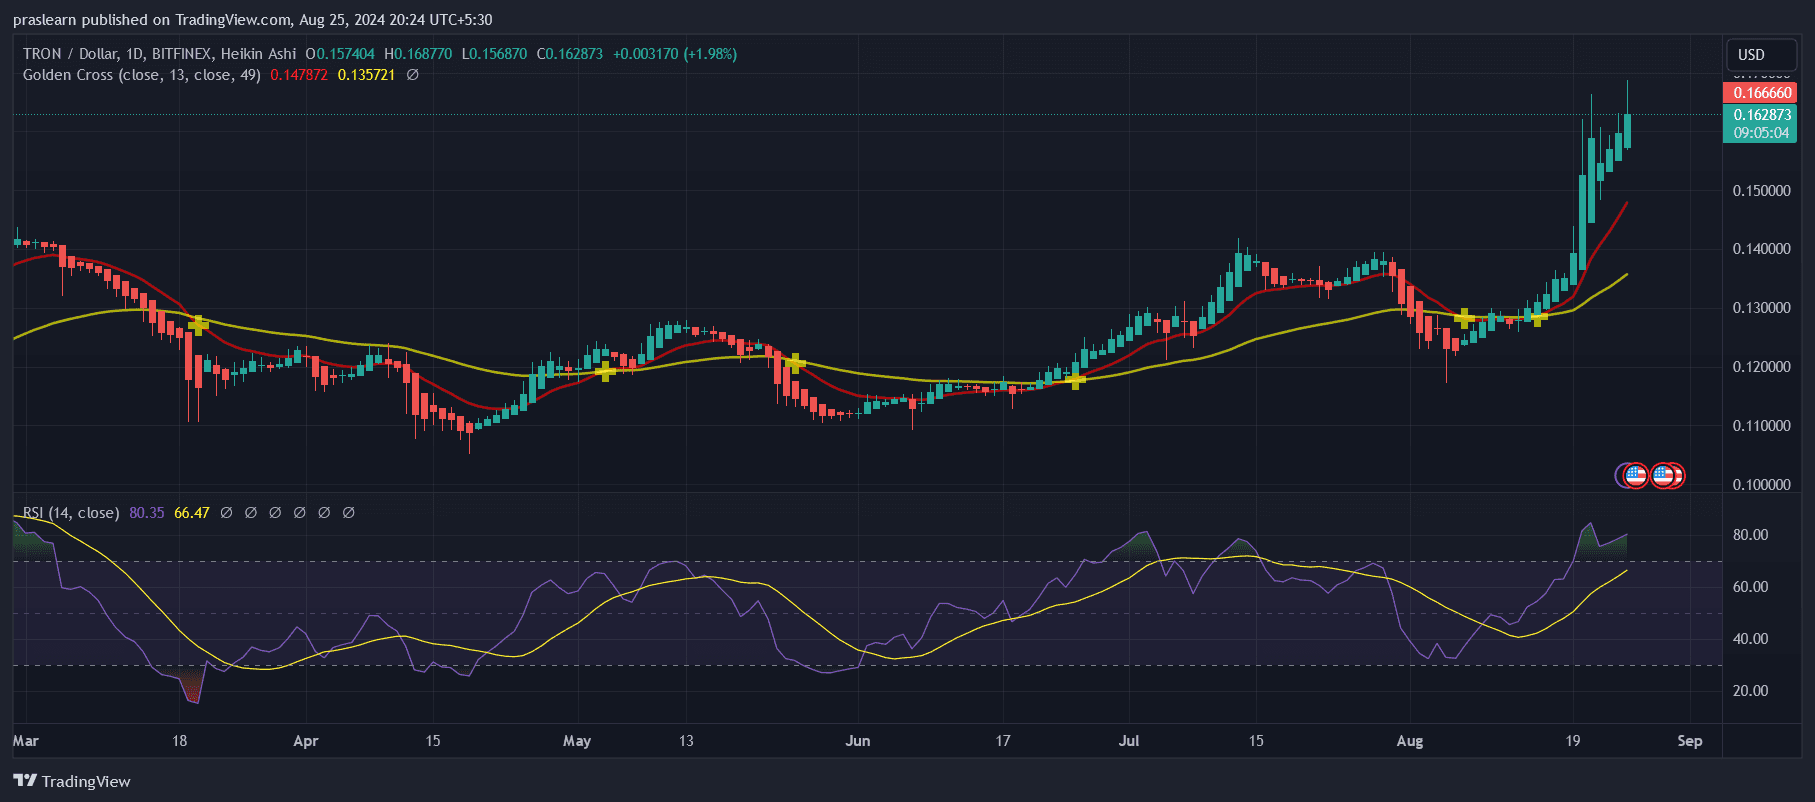Click the 0.120000 price axis label
The width and height of the screenshot is (1815, 802).
click(x=1761, y=367)
